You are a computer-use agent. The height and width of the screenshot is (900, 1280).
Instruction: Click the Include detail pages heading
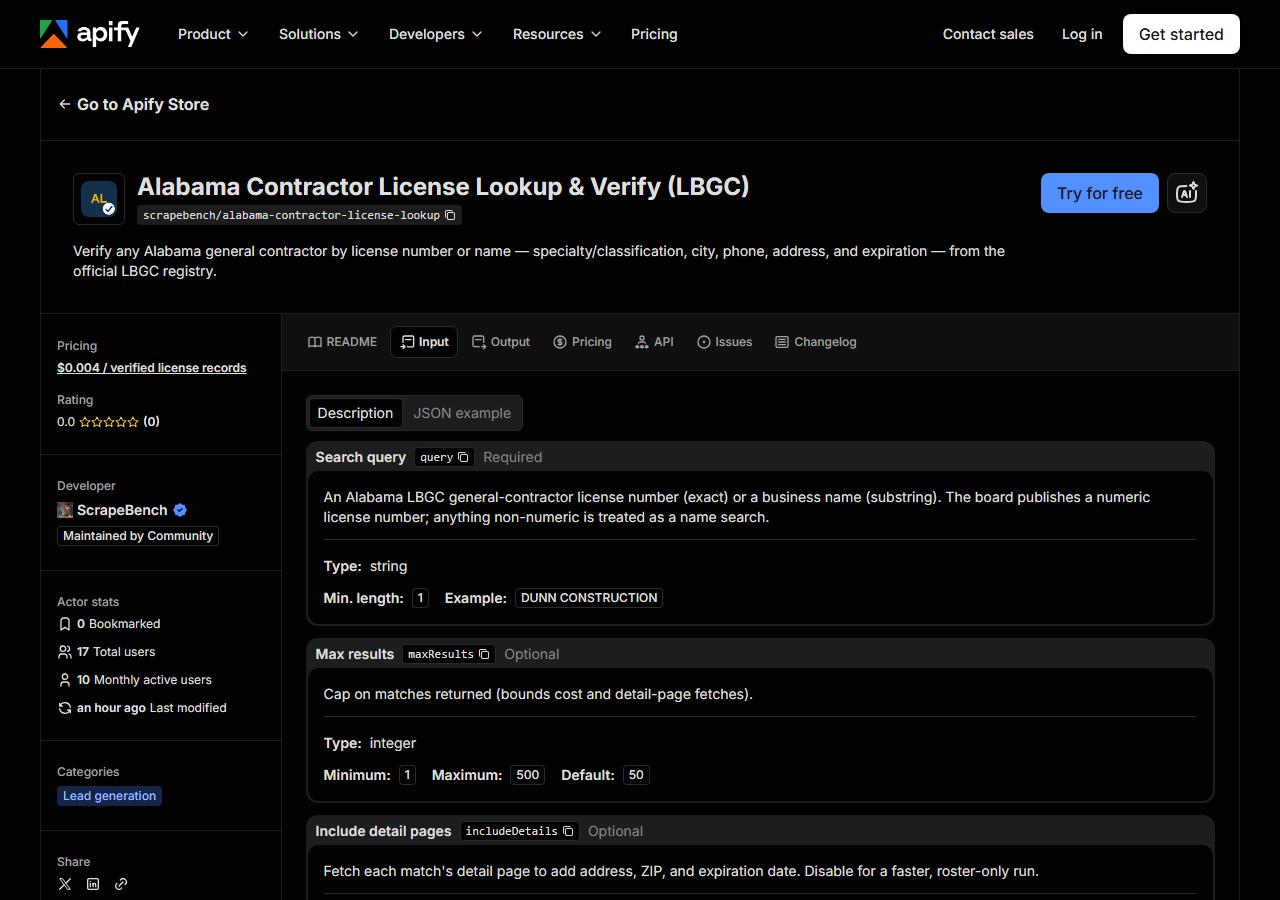click(x=383, y=831)
